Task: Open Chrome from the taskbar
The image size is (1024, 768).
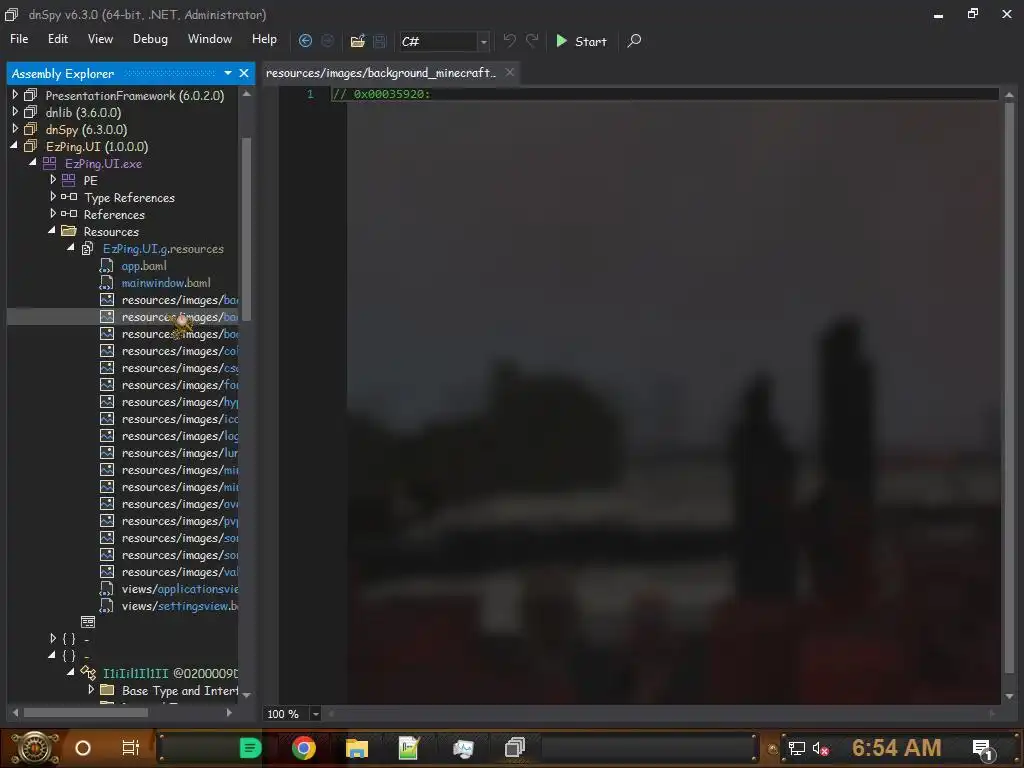Action: 304,748
